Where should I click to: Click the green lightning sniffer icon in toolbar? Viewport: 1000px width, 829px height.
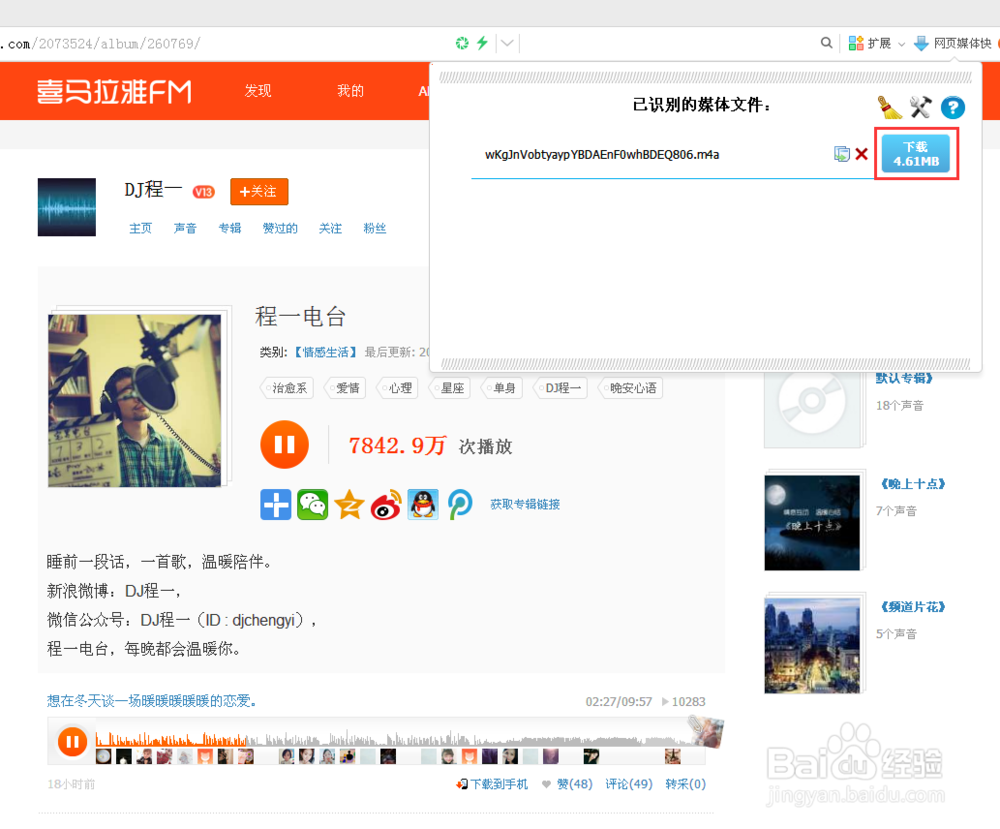[484, 43]
